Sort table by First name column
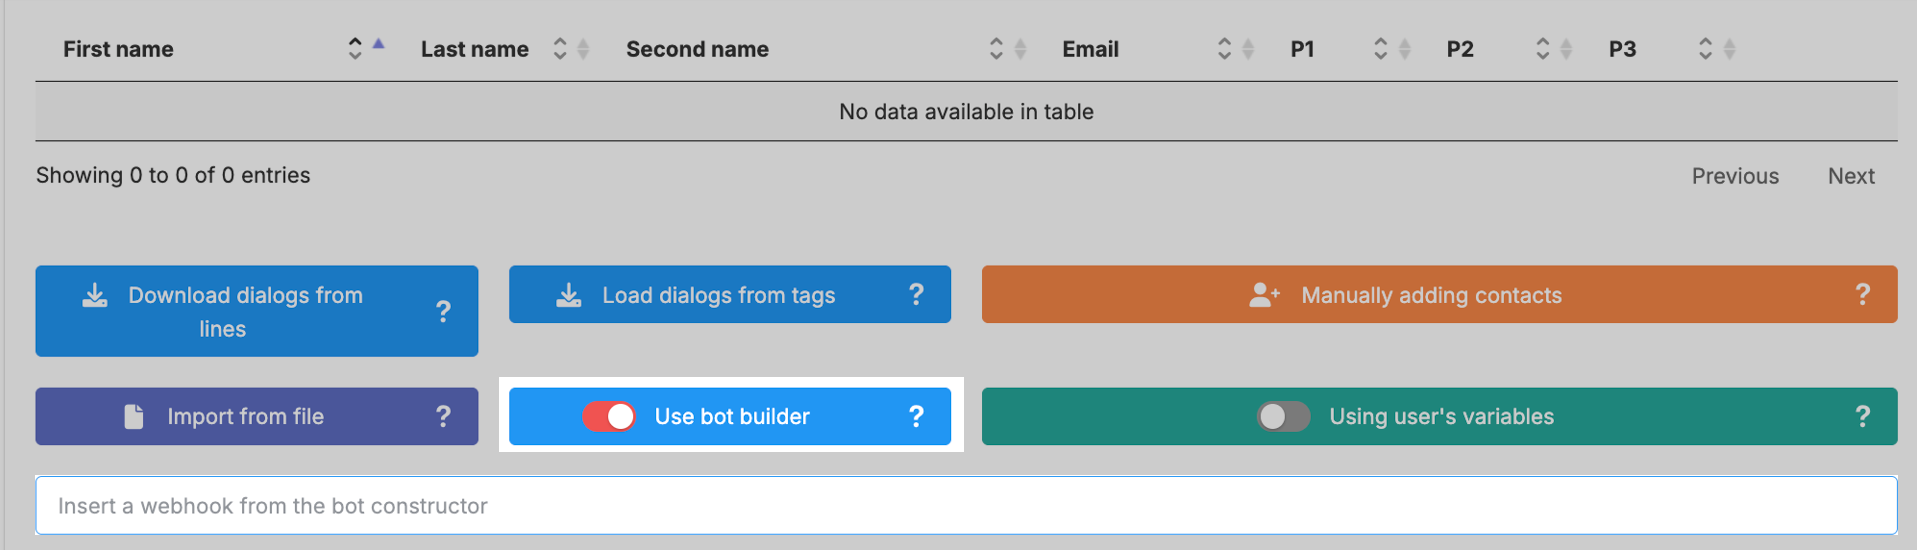 pos(118,49)
